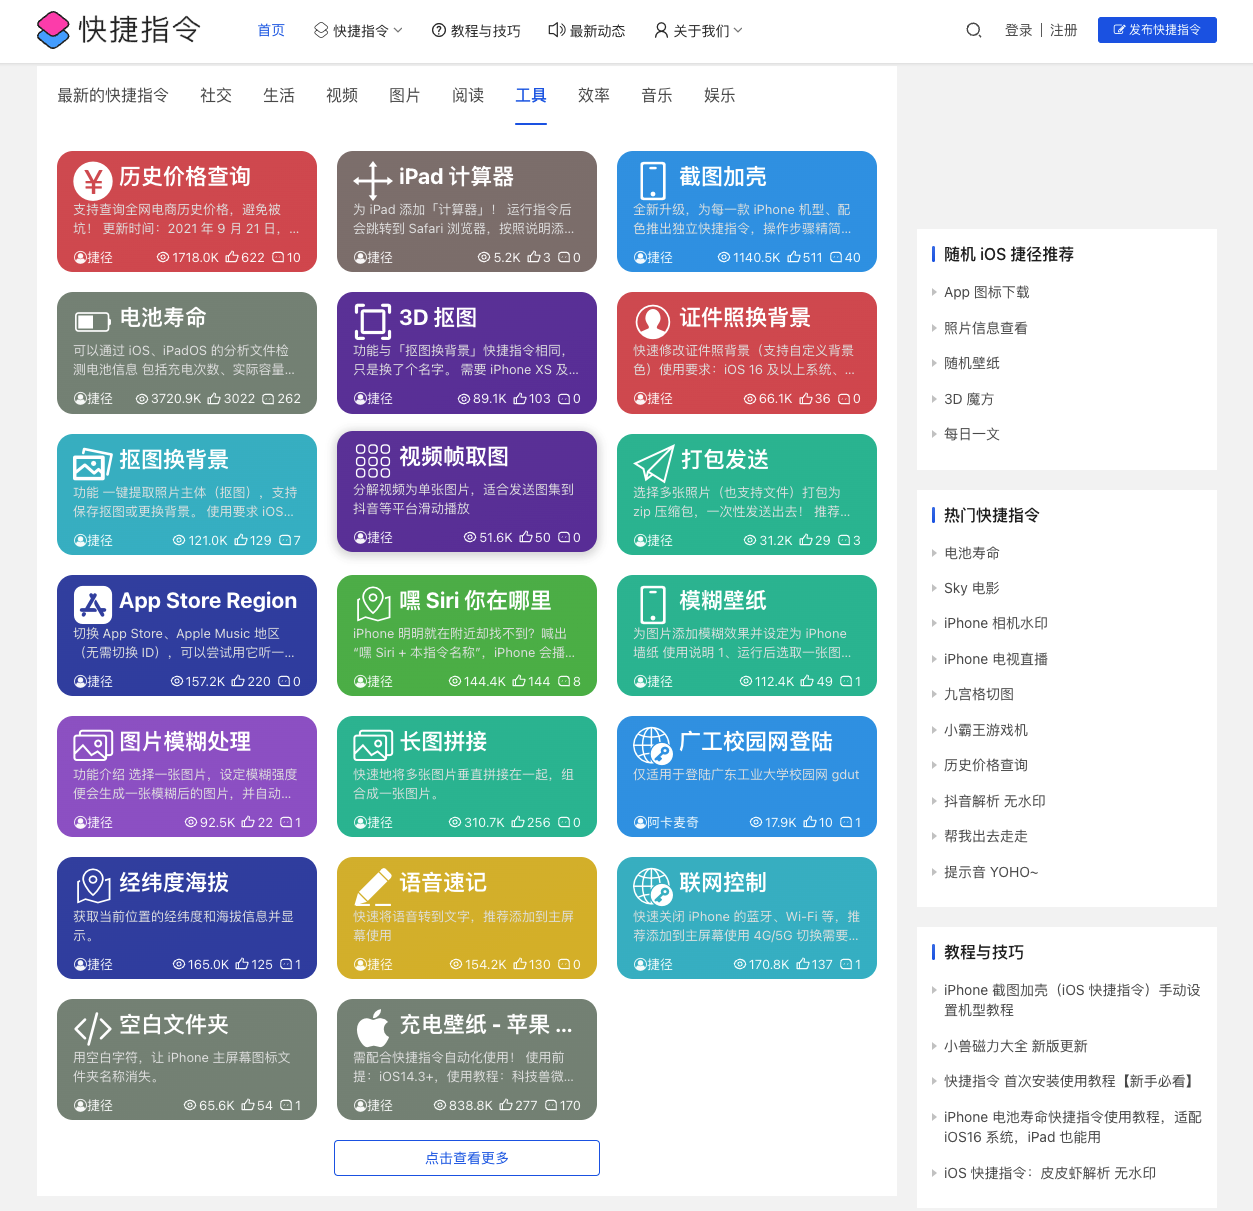Expand the 关于我们 dropdown menu
The image size is (1253, 1211).
coord(698,31)
